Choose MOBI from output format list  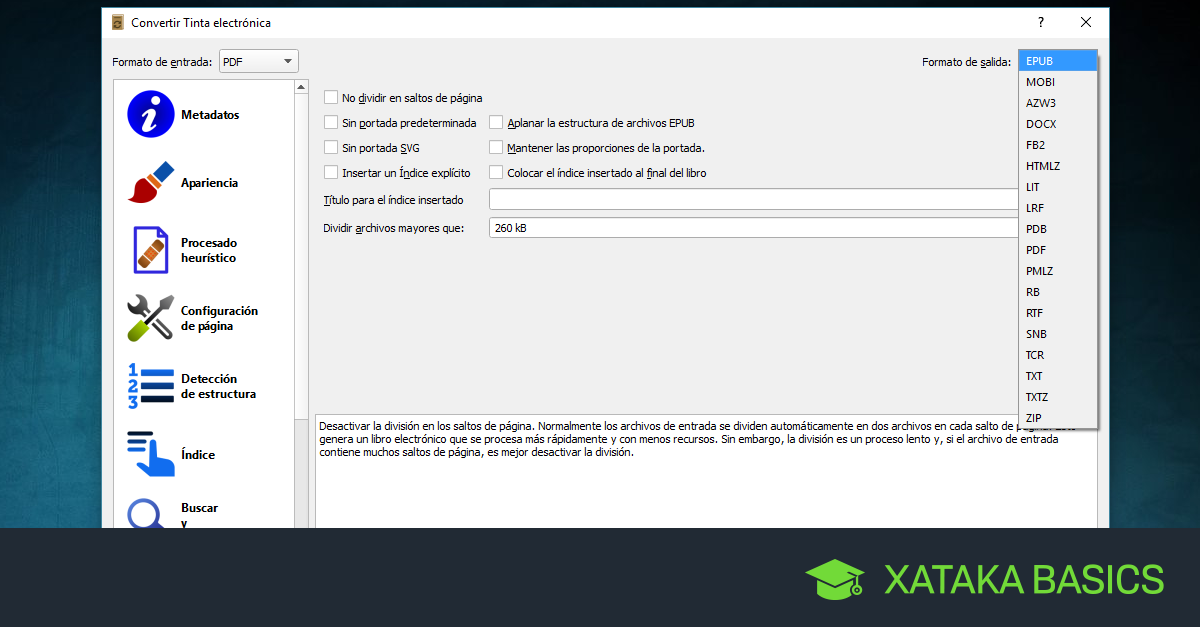(1040, 82)
